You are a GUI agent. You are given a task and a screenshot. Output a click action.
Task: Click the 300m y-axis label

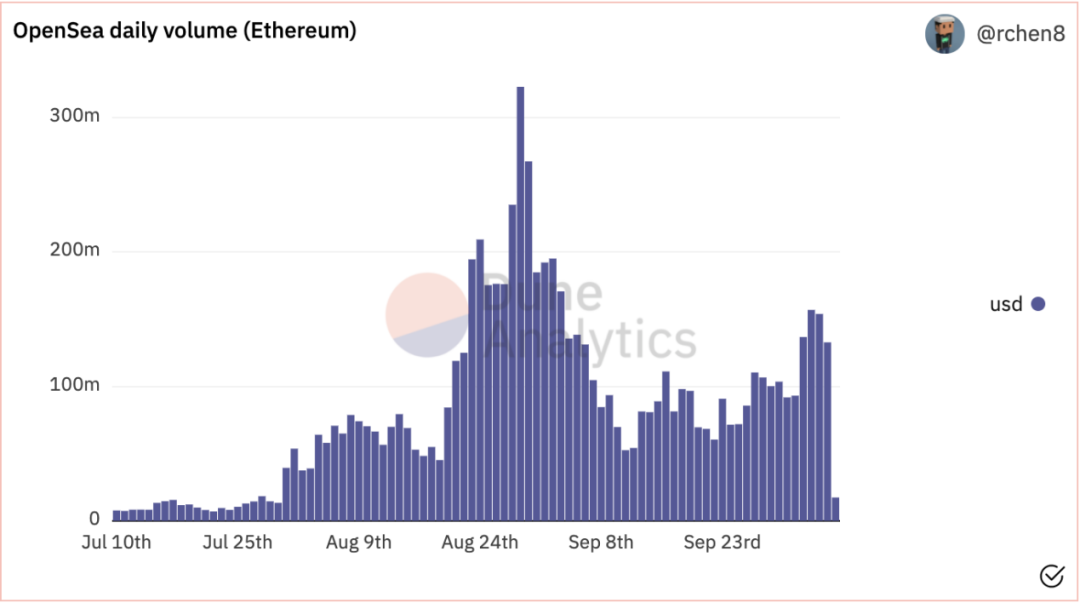(x=74, y=116)
